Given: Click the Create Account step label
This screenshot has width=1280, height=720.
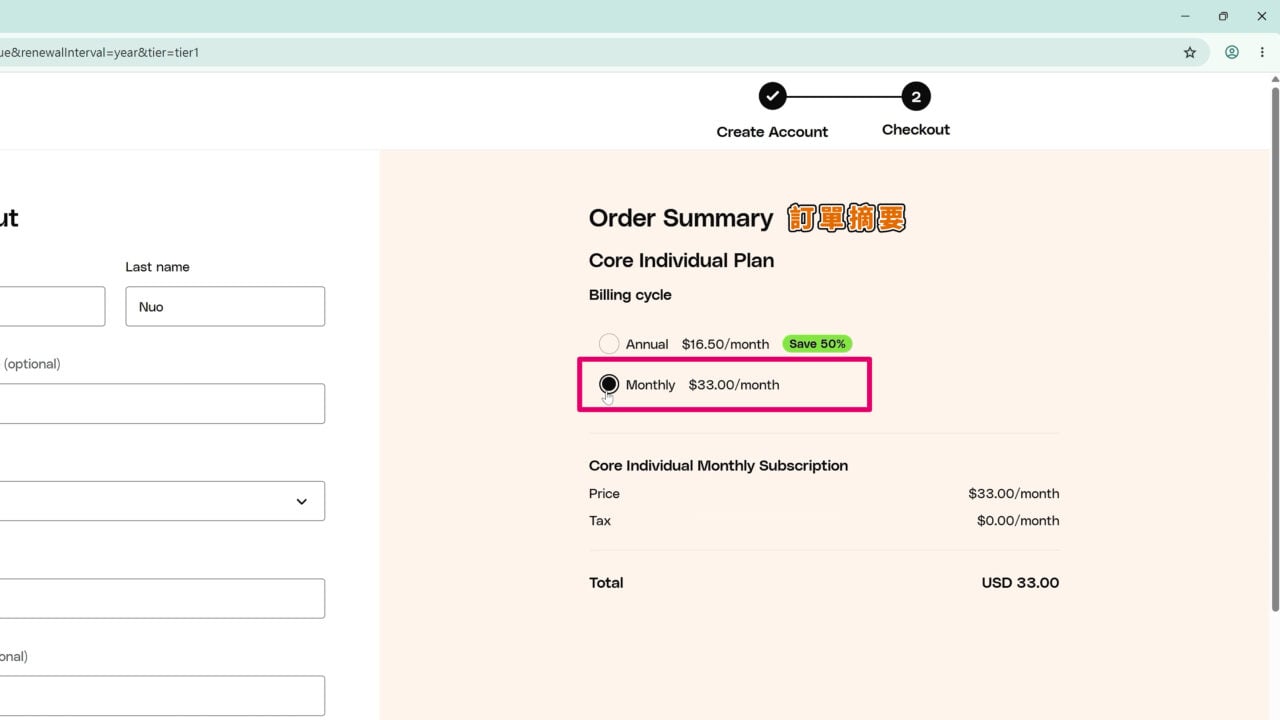Looking at the screenshot, I should (x=772, y=132).
